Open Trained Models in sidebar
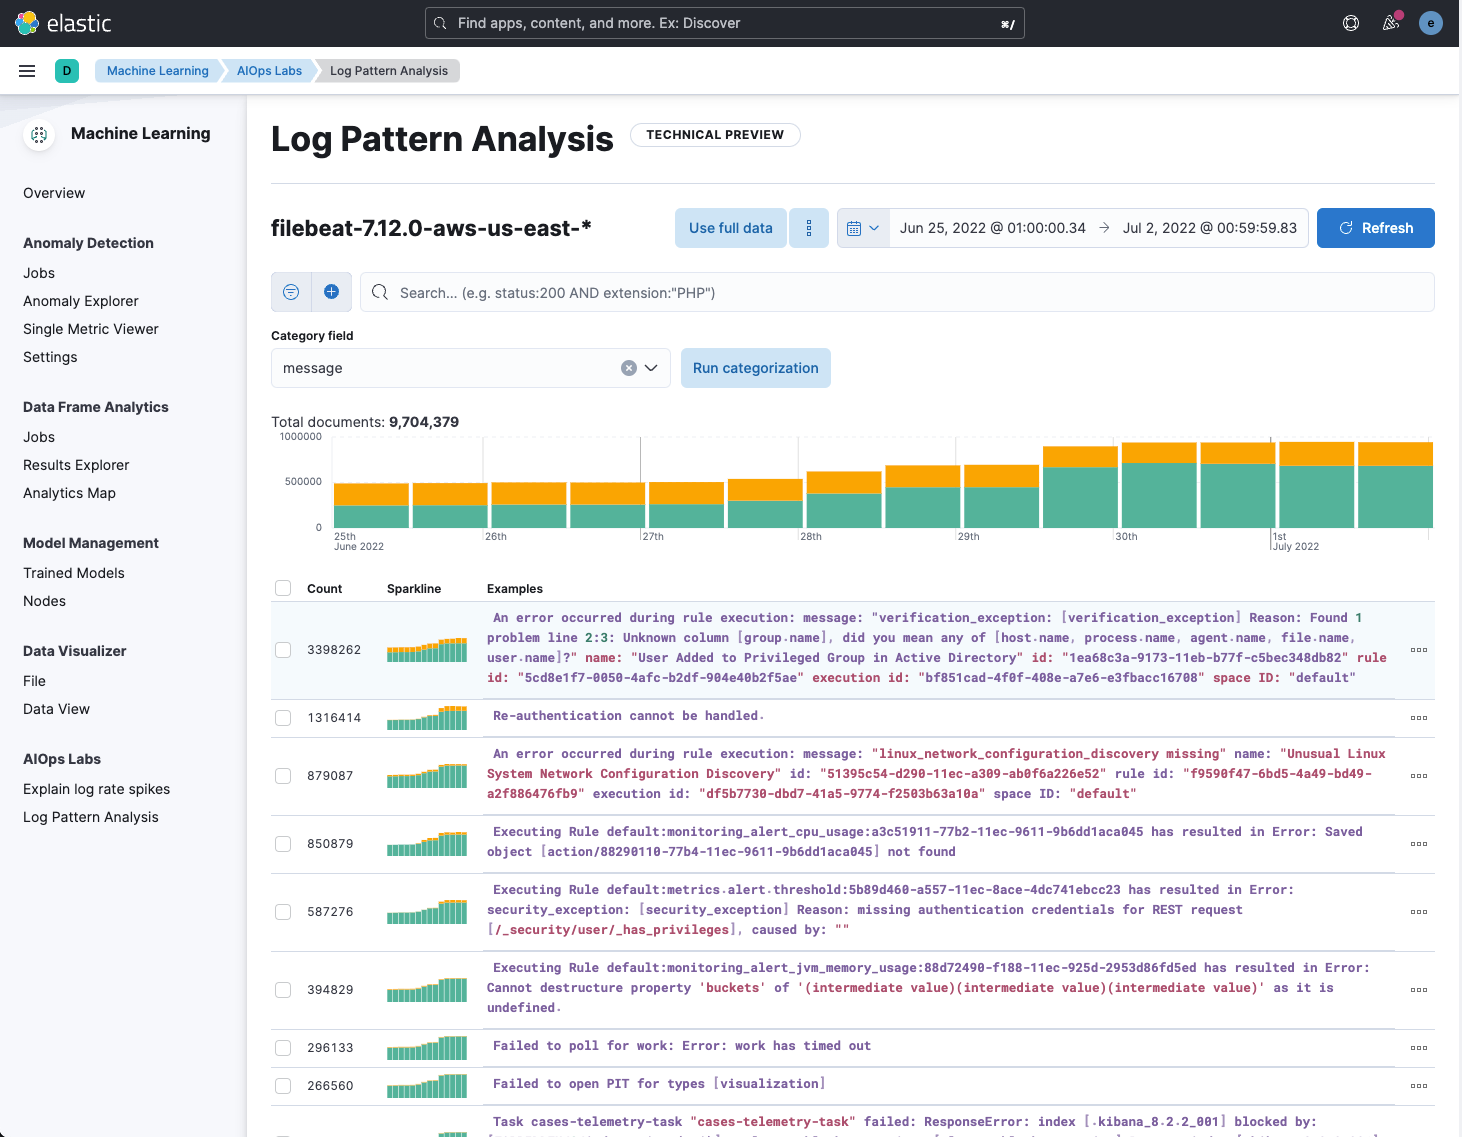The image size is (1462, 1137). (74, 573)
